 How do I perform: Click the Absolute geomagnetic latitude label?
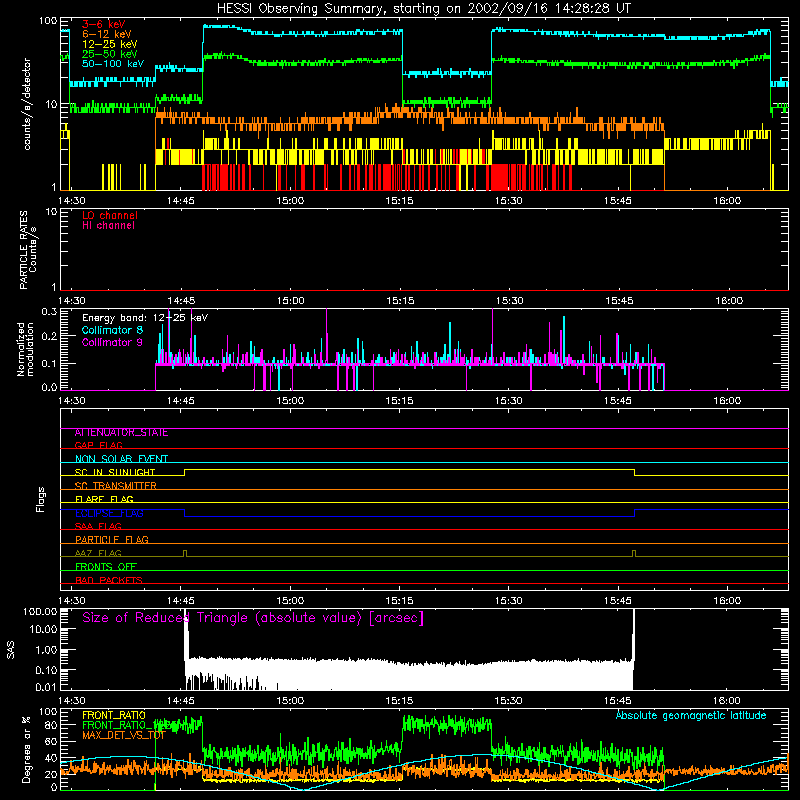click(x=691, y=716)
